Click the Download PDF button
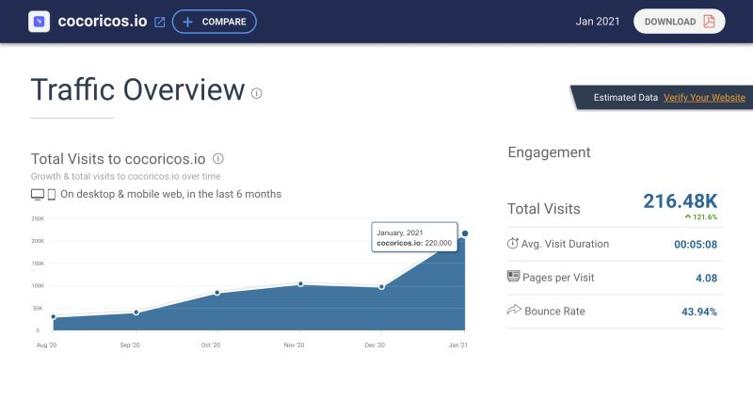Image resolution: width=753 pixels, height=400 pixels. coord(679,21)
